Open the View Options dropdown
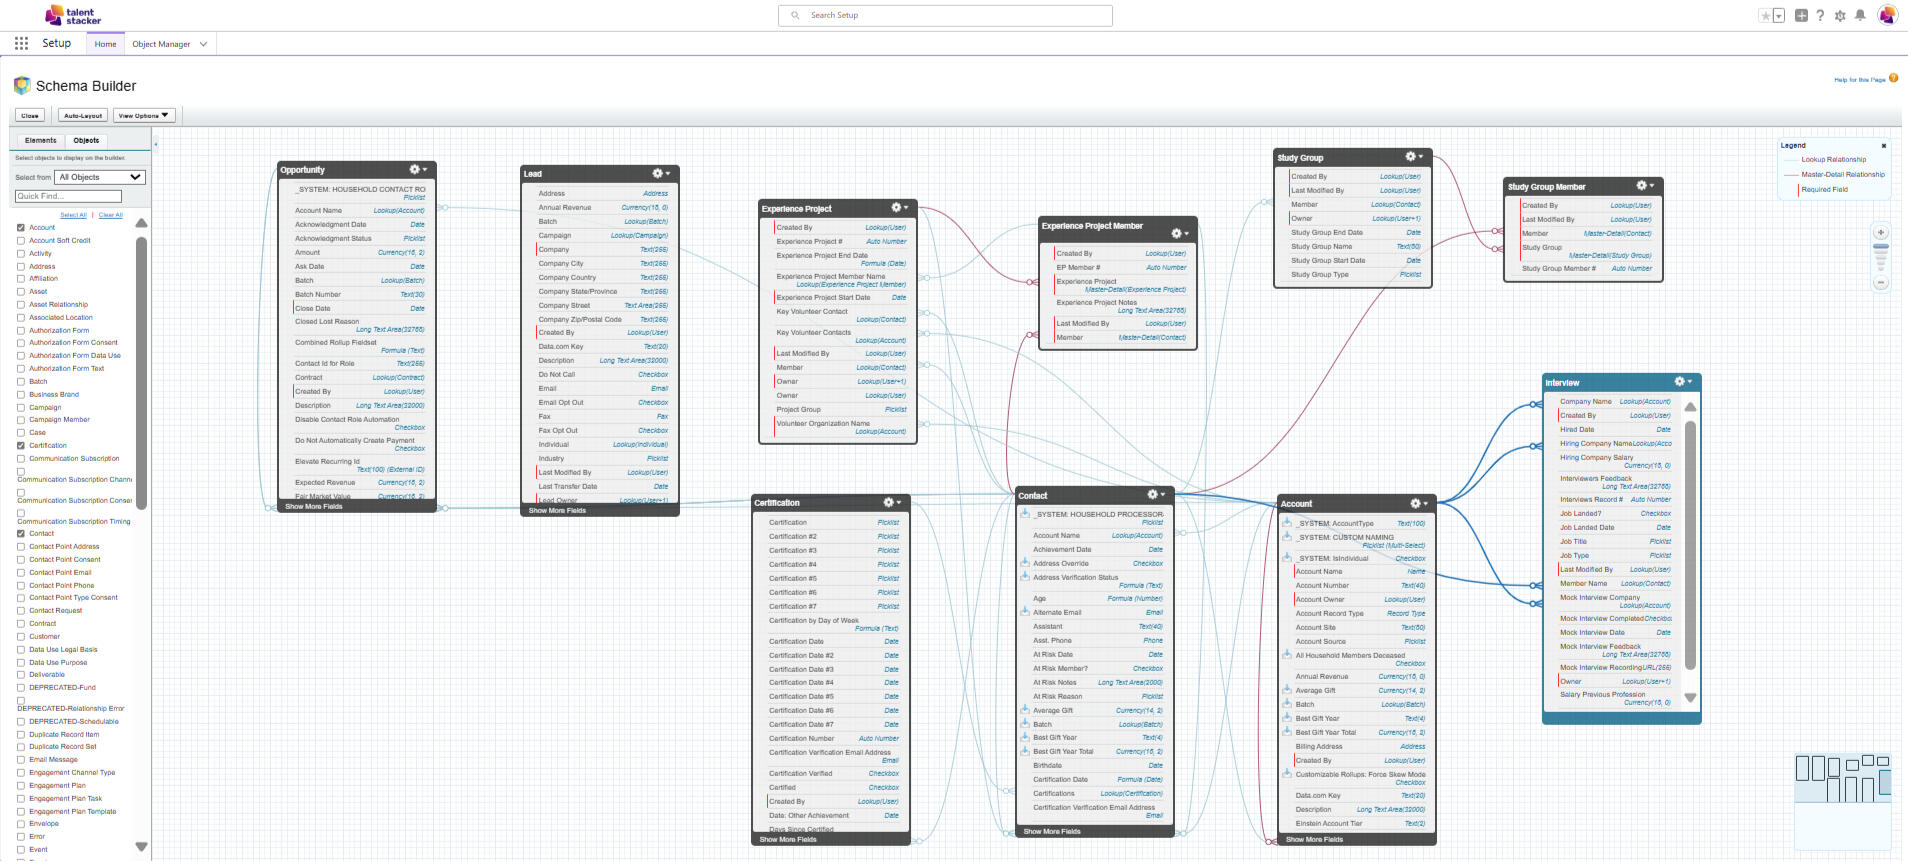Screen dimensions: 1908x861 (144, 116)
